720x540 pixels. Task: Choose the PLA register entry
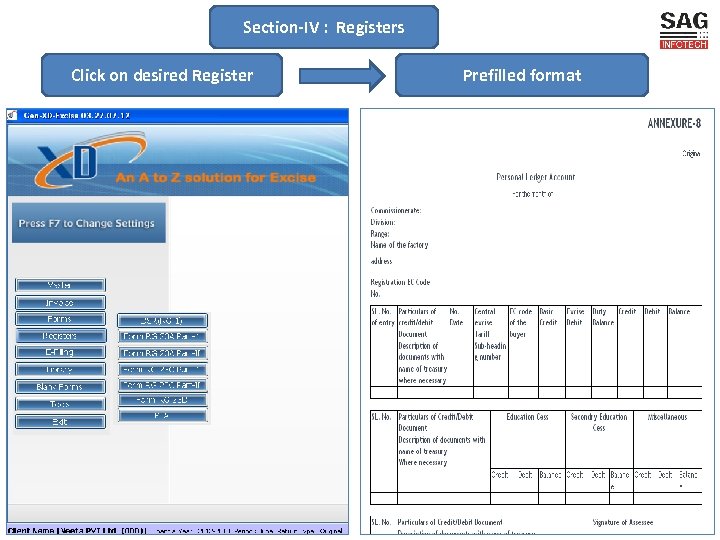(162, 416)
